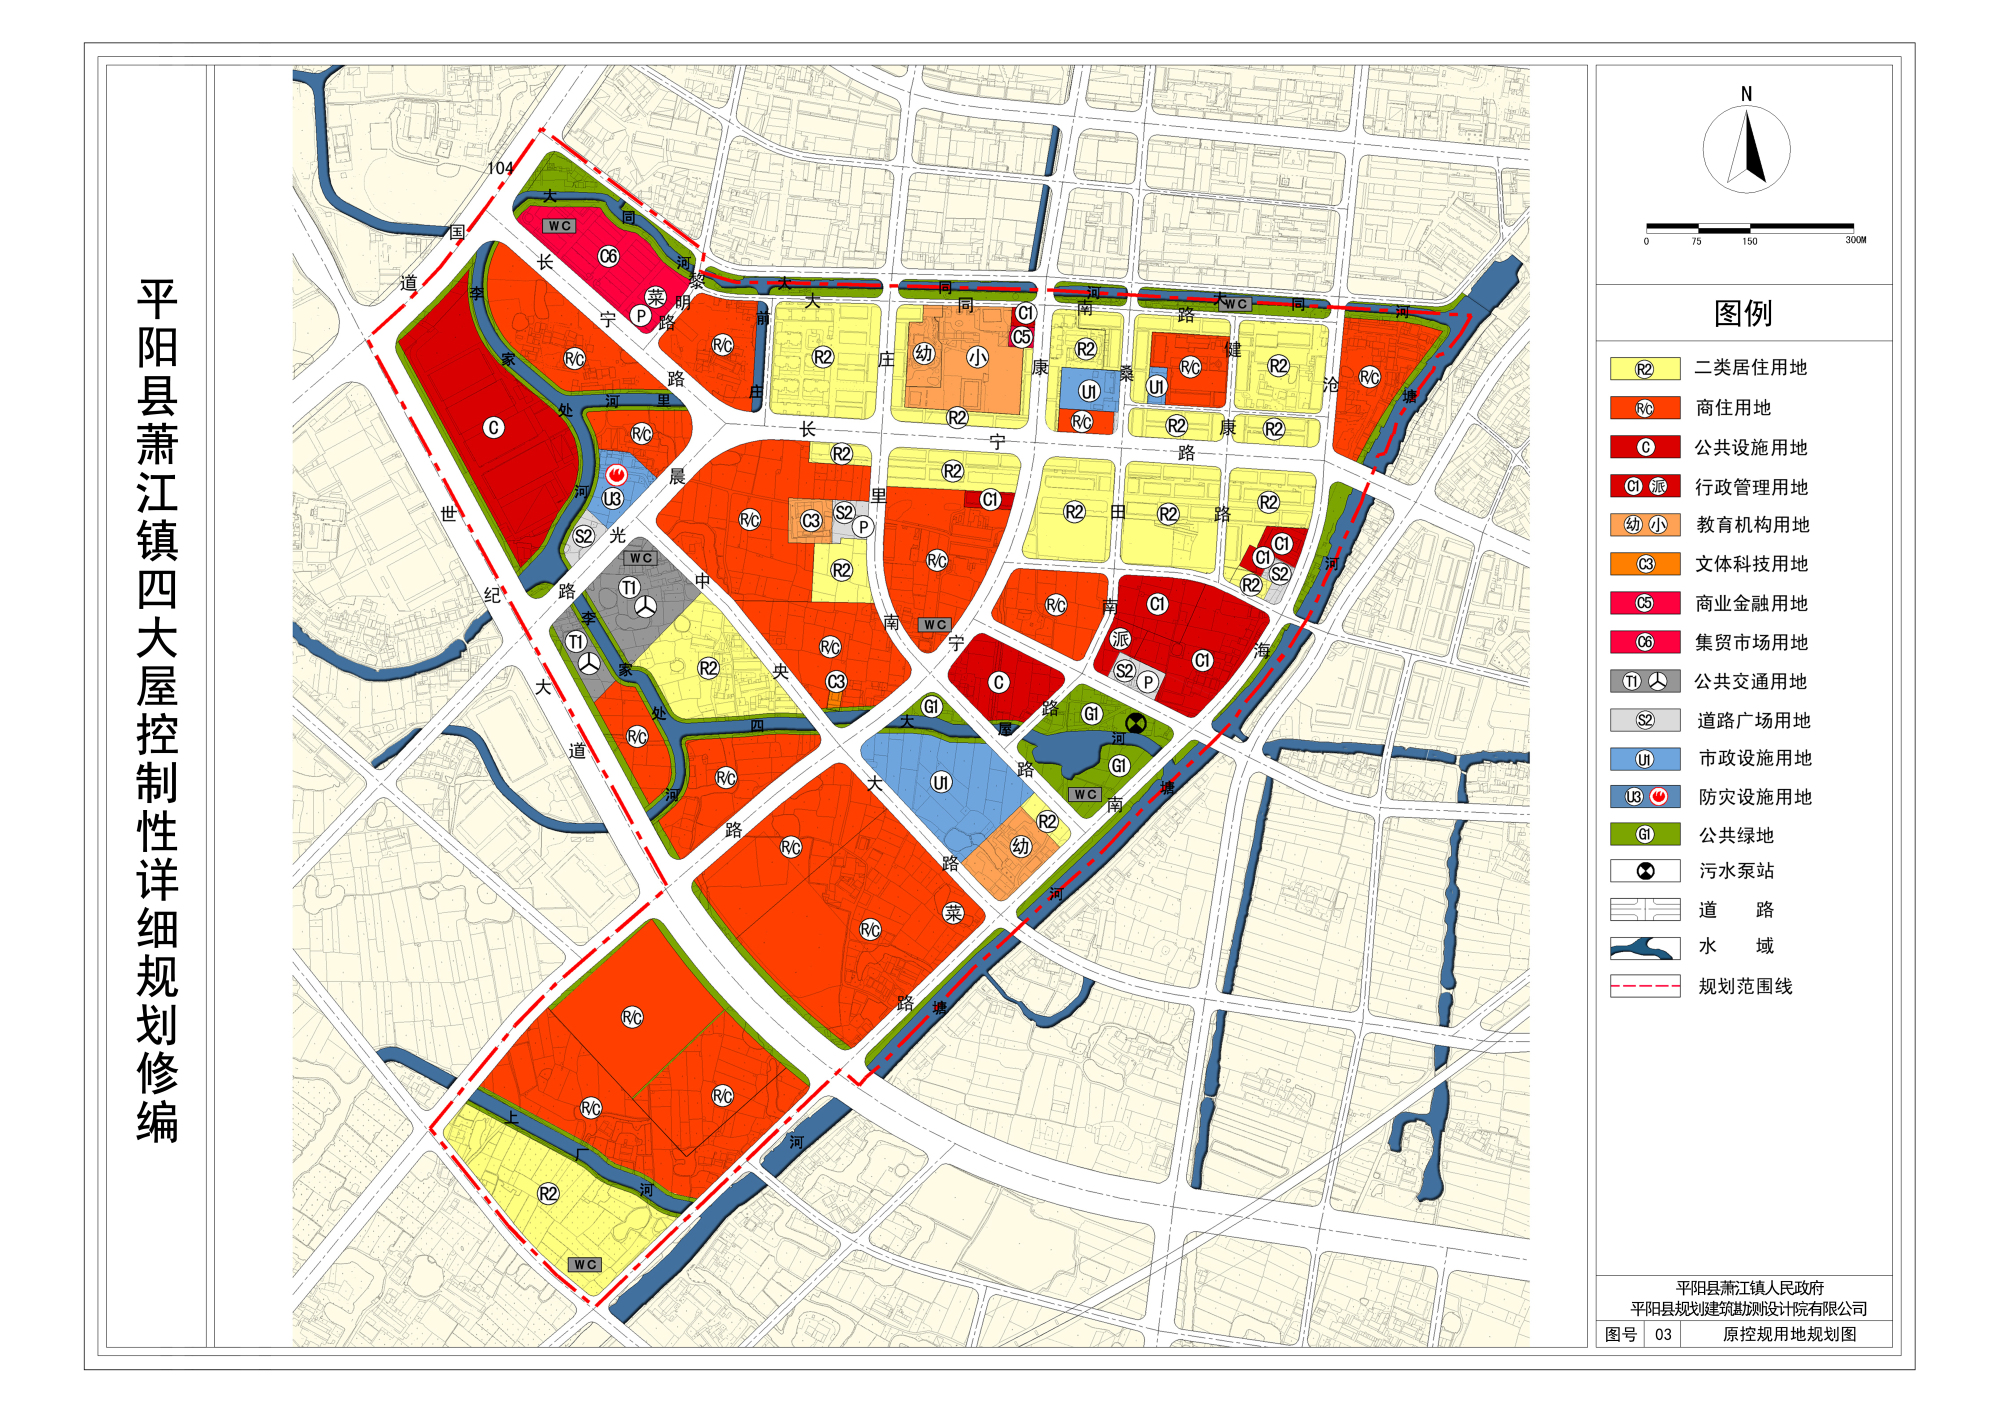Screen dimensions: 2000x1412
Task: Click the 防灾设施用地 legend label
Action: coord(1755,797)
